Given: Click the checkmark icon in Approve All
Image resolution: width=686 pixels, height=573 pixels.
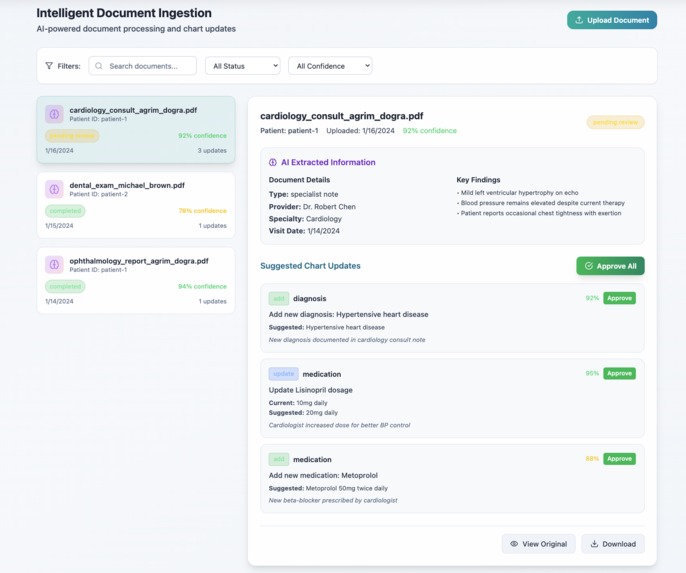Looking at the screenshot, I should pos(588,266).
